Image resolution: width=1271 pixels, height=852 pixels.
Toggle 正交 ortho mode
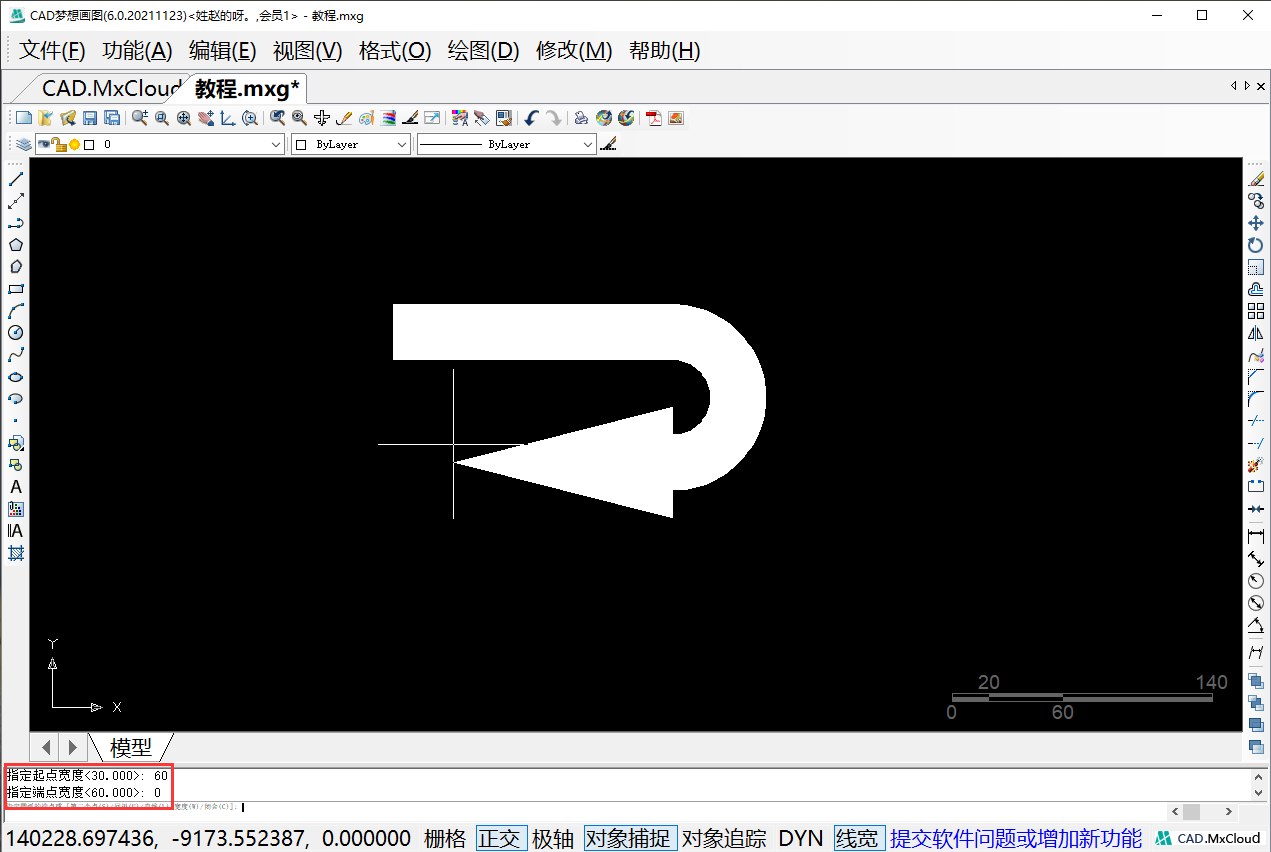coord(502,838)
